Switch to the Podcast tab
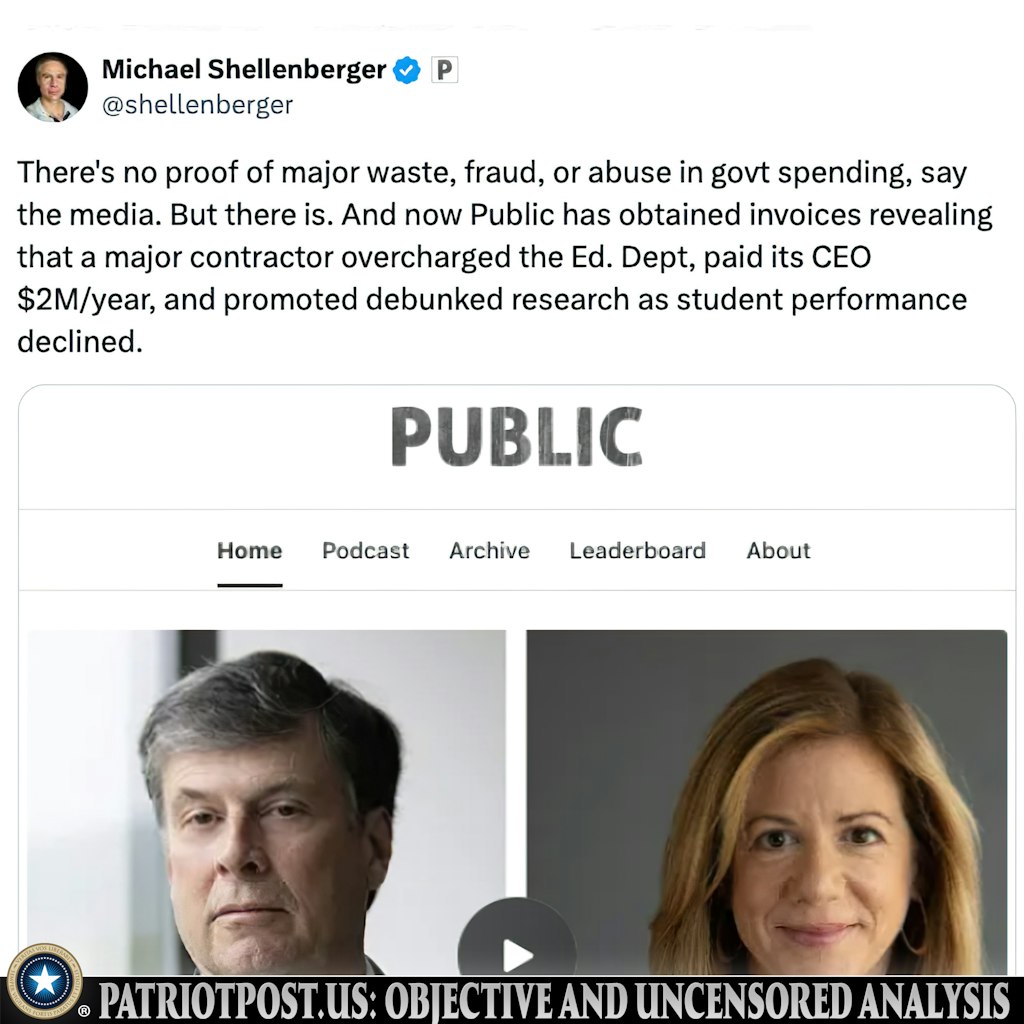1024x1024 pixels. [366, 551]
